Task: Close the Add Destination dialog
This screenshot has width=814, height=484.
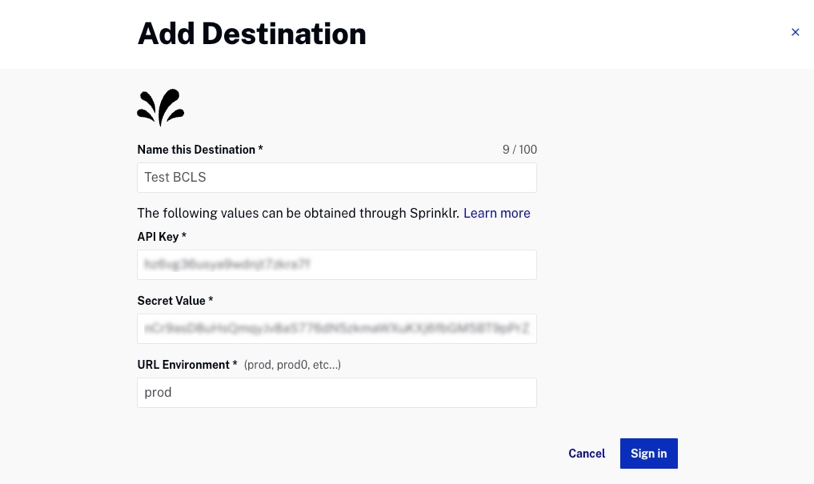Action: coord(795,32)
